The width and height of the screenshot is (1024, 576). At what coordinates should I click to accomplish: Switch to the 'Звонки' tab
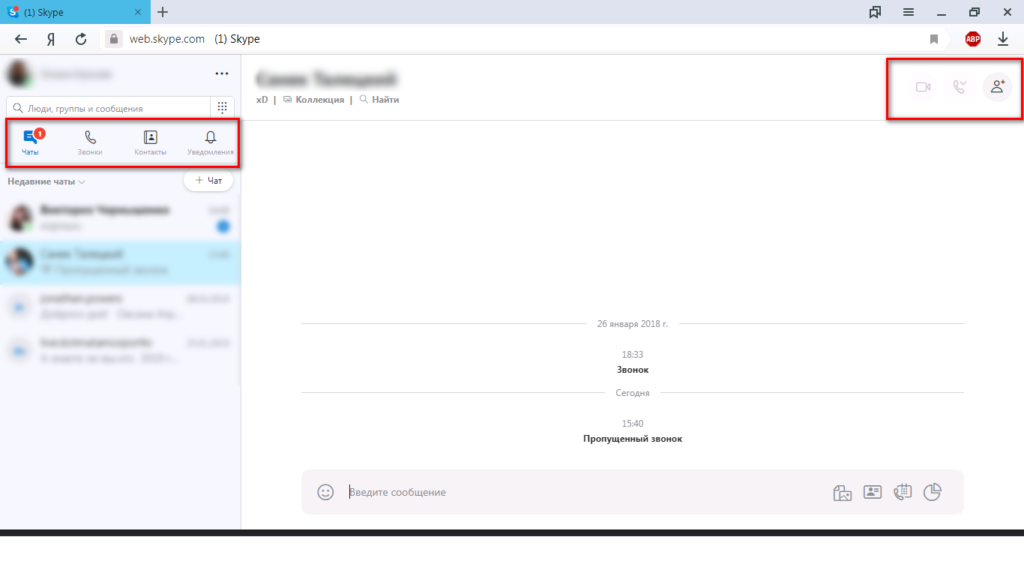click(x=90, y=143)
